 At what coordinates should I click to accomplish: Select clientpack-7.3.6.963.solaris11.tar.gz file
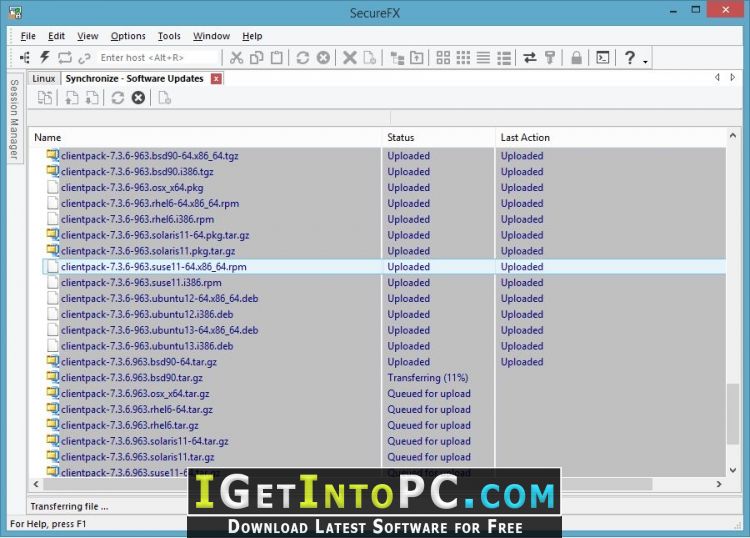pyautogui.click(x=137, y=457)
